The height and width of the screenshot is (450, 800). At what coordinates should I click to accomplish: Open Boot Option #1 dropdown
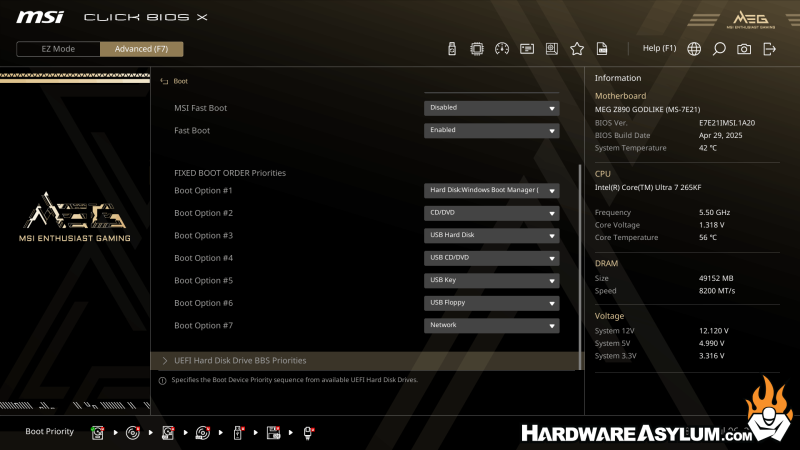491,190
